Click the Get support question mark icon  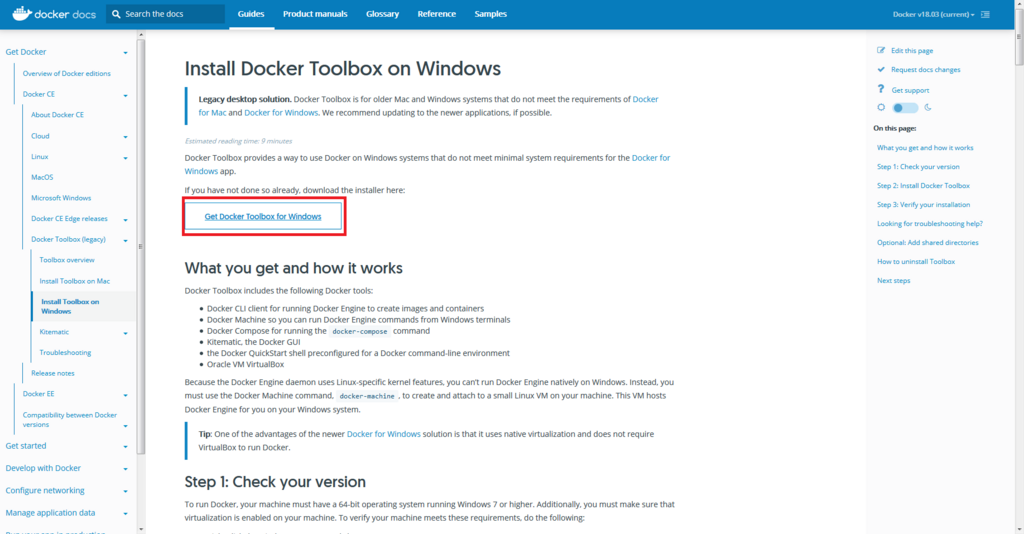coord(881,89)
